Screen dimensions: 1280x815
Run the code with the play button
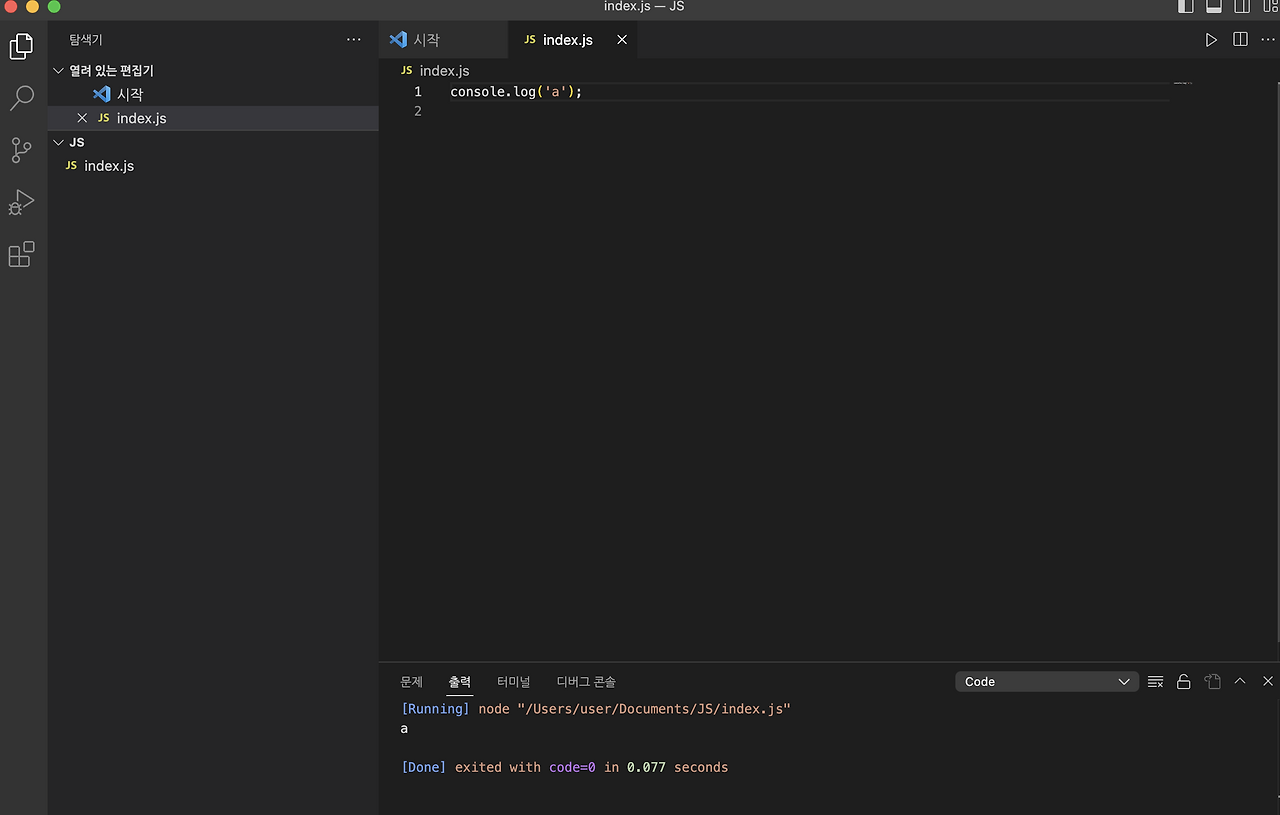(1211, 39)
